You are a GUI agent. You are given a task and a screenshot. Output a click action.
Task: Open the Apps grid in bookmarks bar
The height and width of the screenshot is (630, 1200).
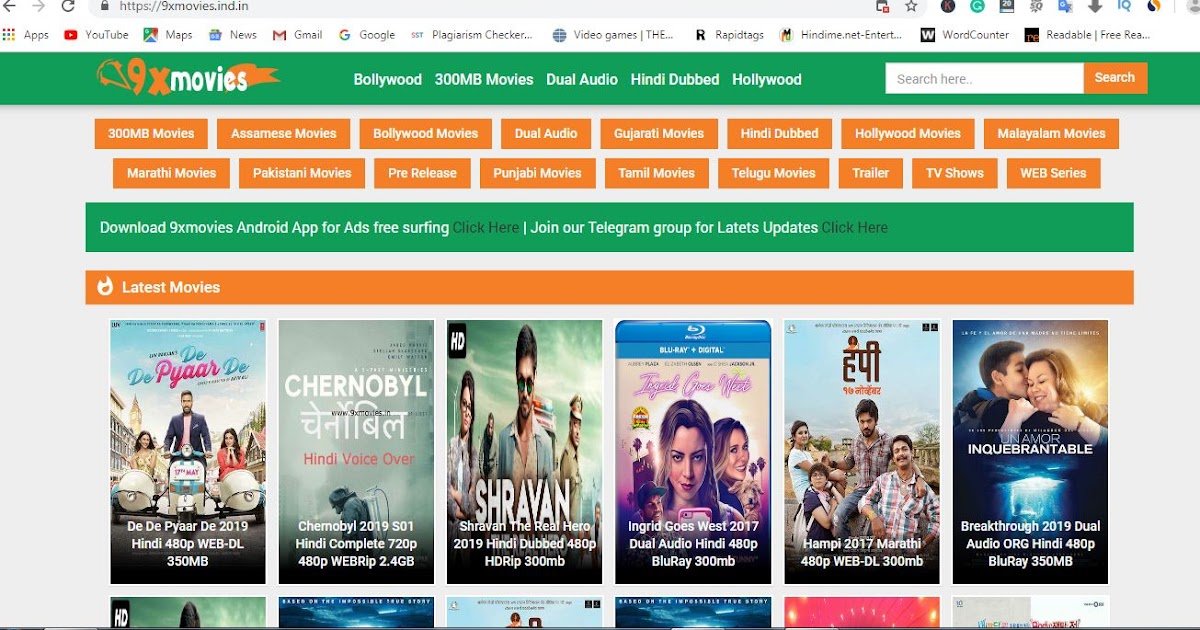(26, 34)
